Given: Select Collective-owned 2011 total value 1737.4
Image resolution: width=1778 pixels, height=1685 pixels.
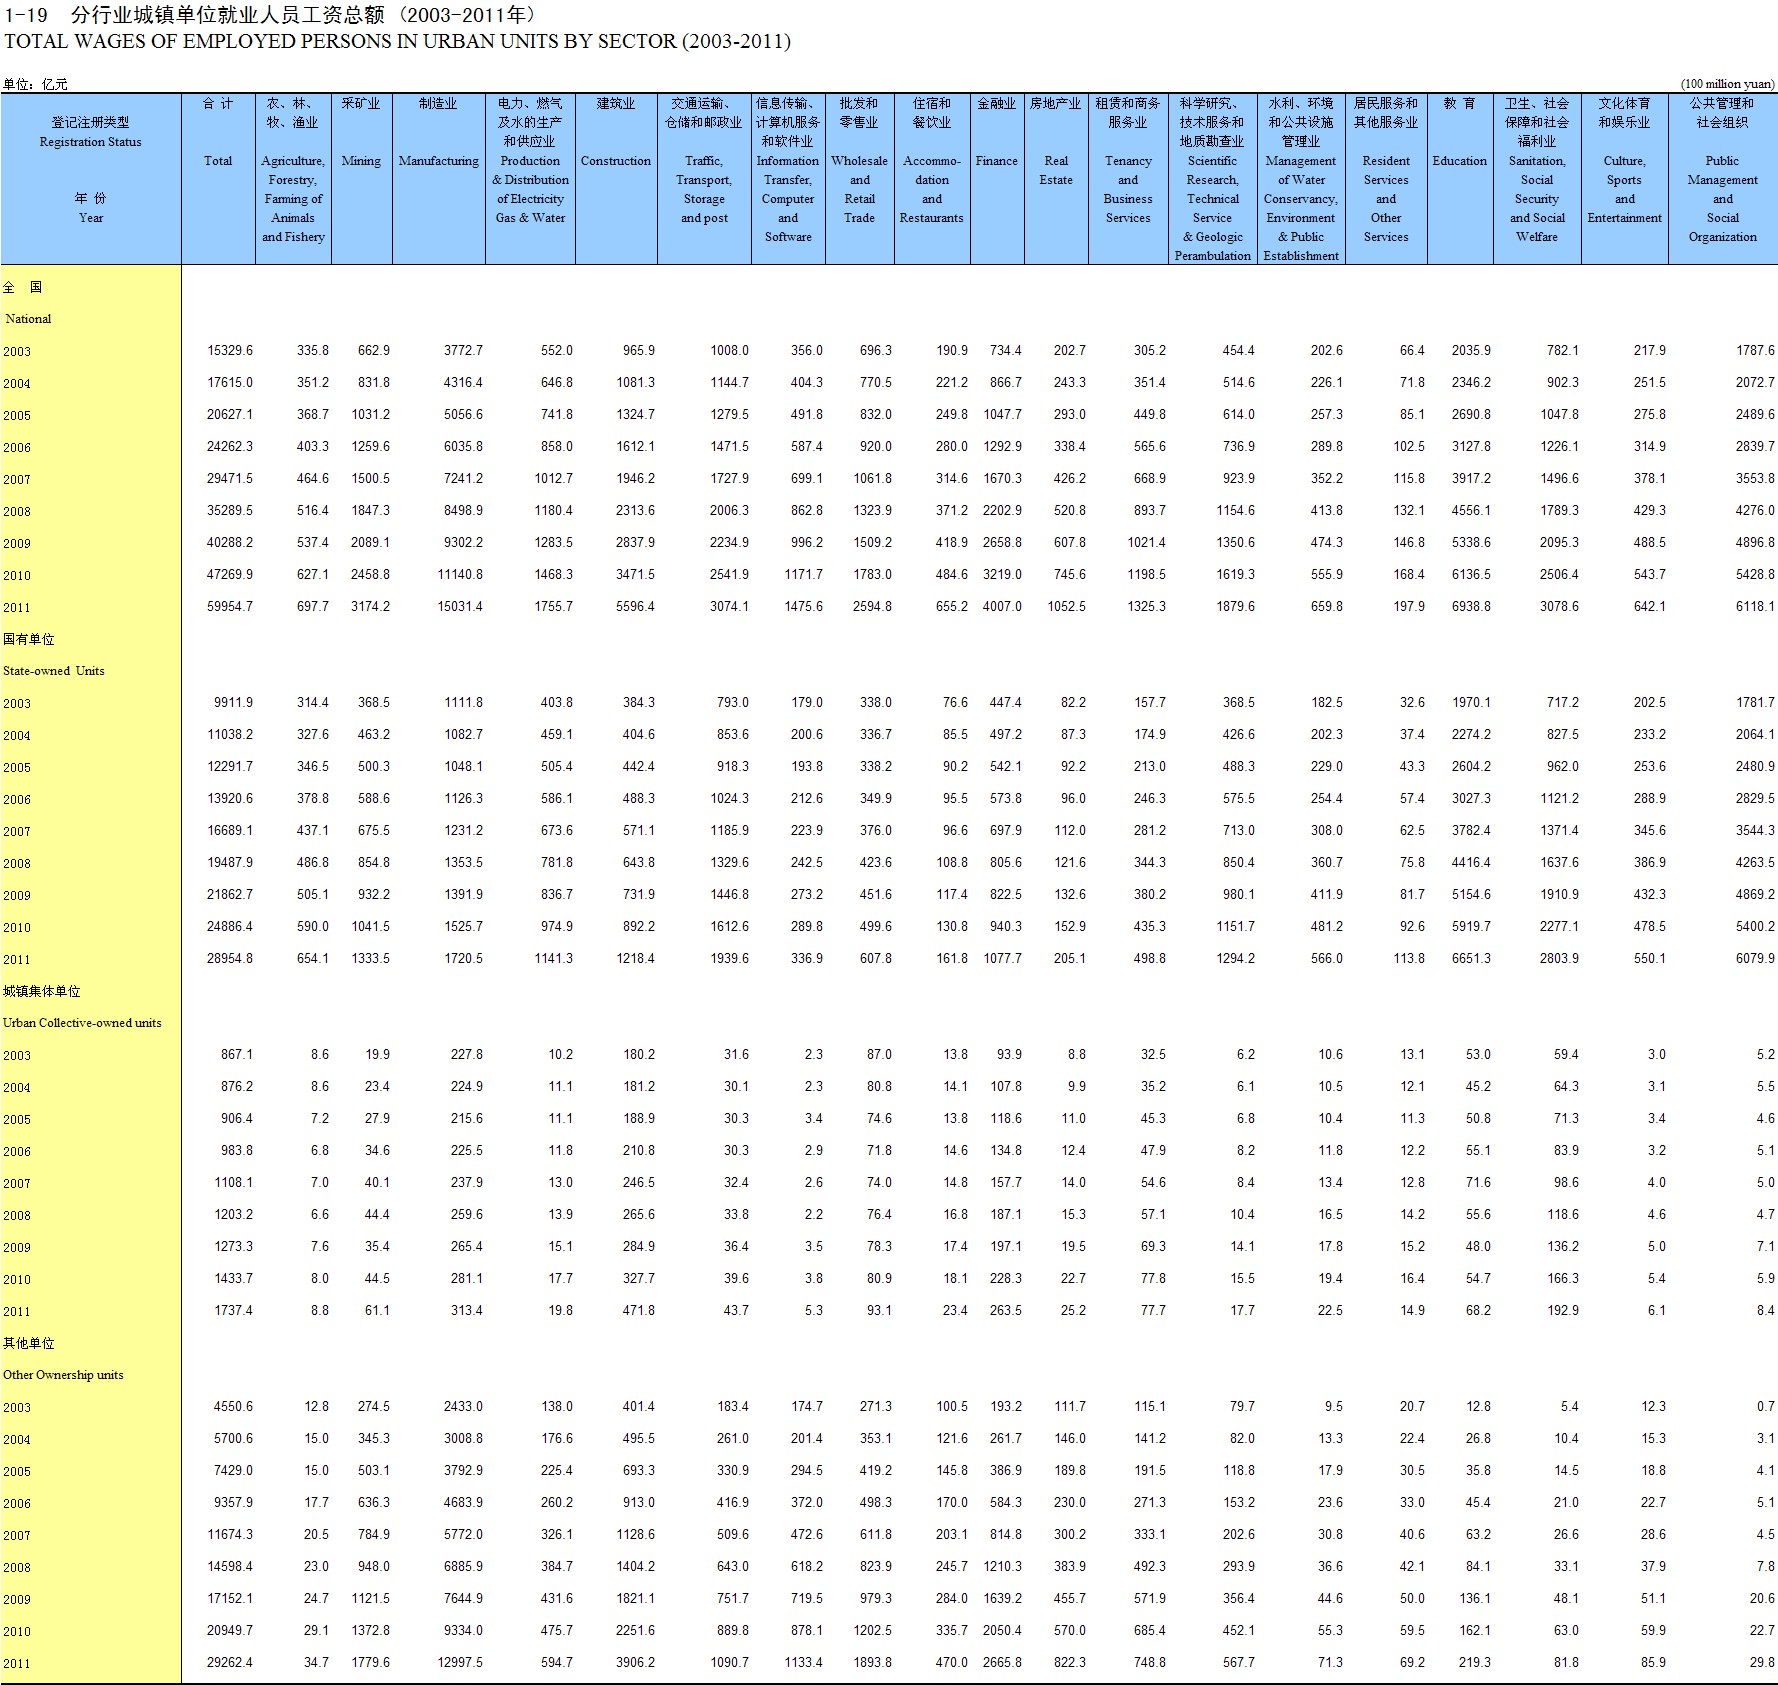Looking at the screenshot, I should pyautogui.click(x=233, y=1311).
